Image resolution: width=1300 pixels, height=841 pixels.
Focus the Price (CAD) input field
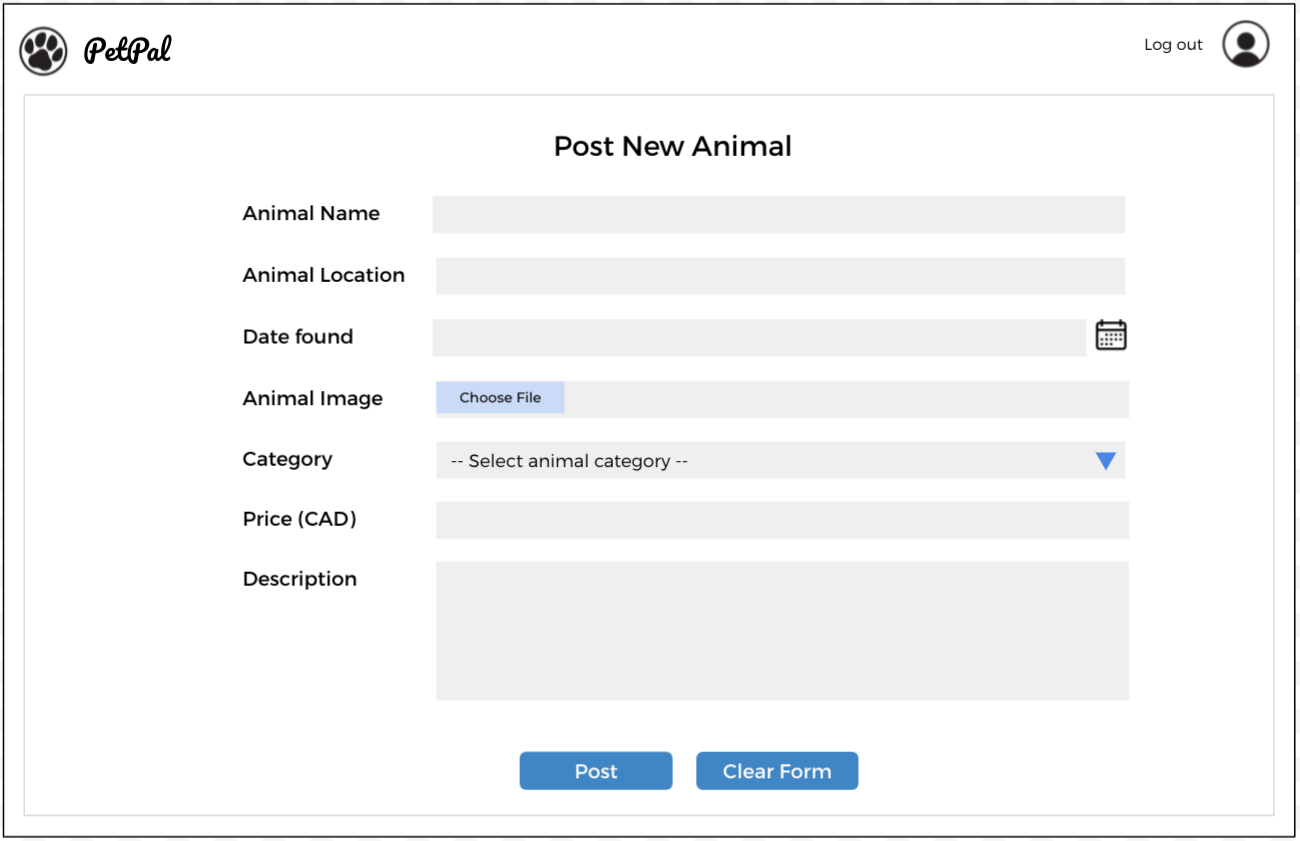tap(782, 520)
